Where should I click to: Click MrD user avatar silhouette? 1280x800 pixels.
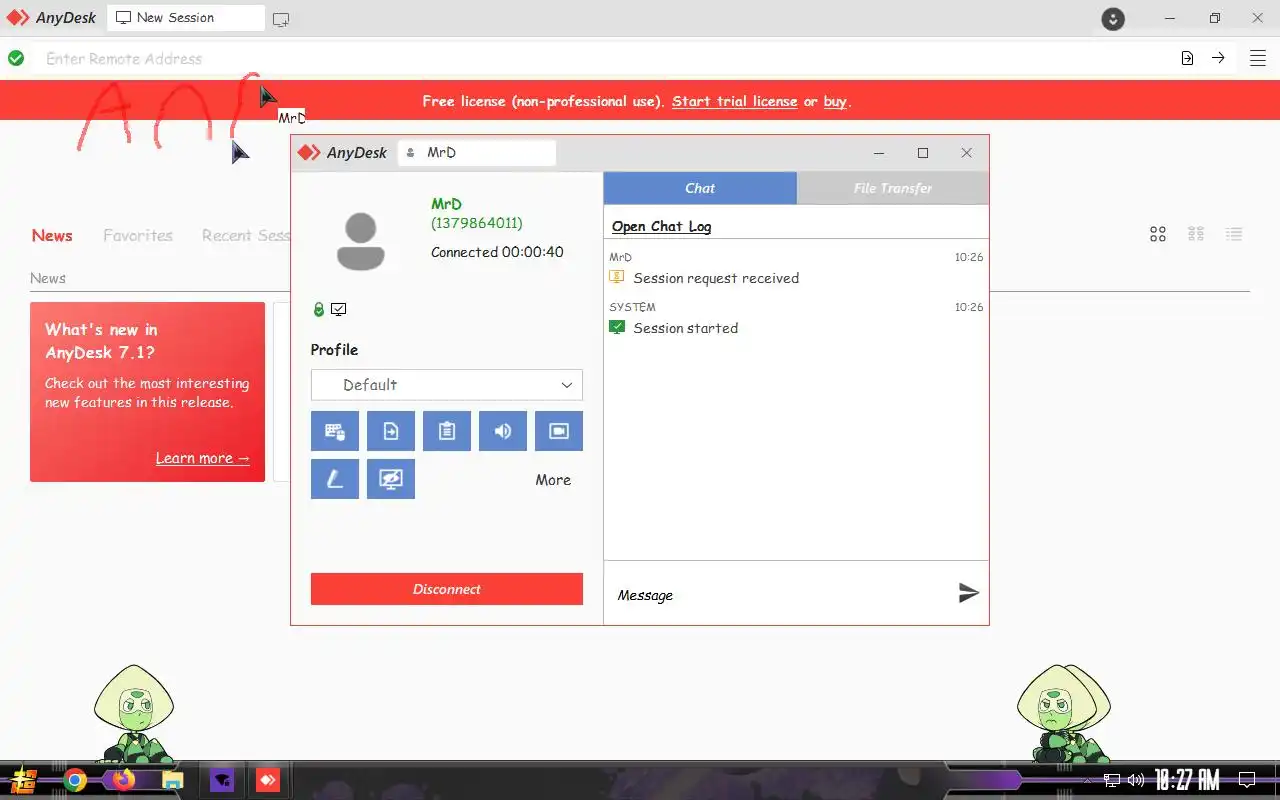(361, 241)
